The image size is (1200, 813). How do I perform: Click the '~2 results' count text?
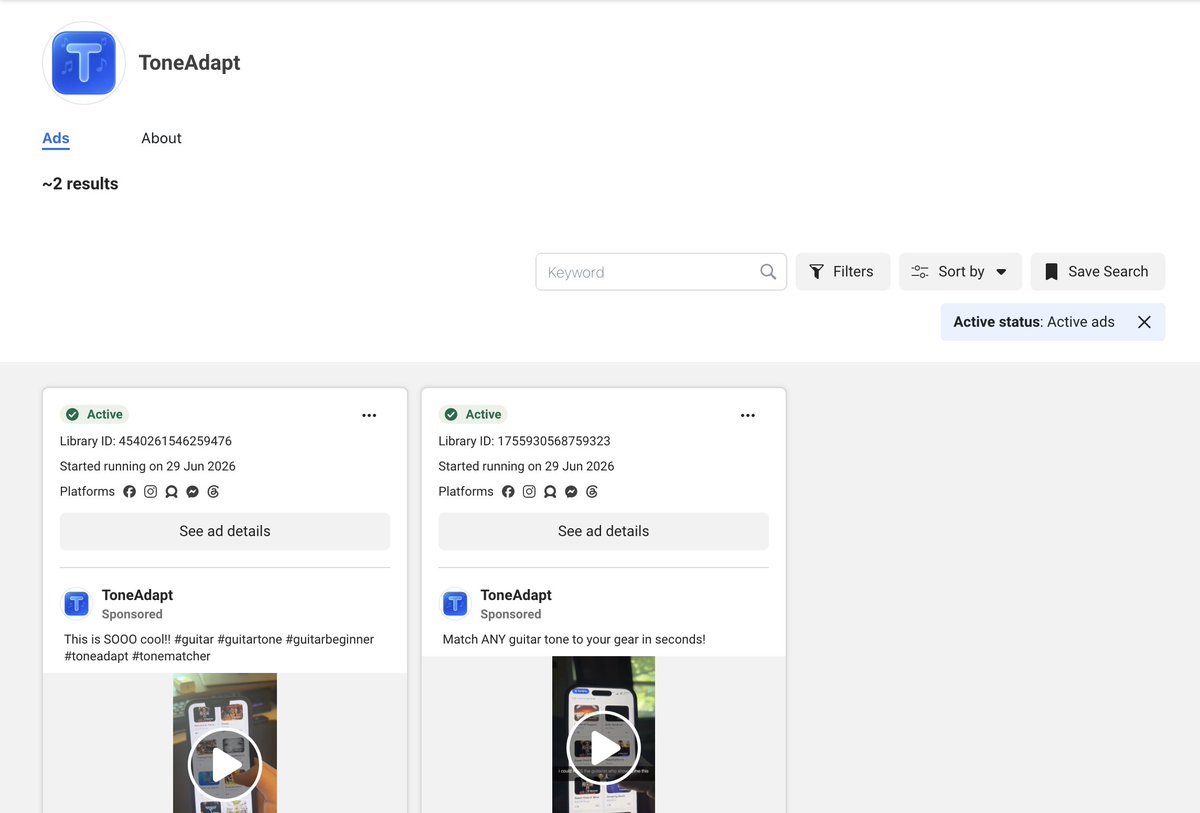(80, 184)
